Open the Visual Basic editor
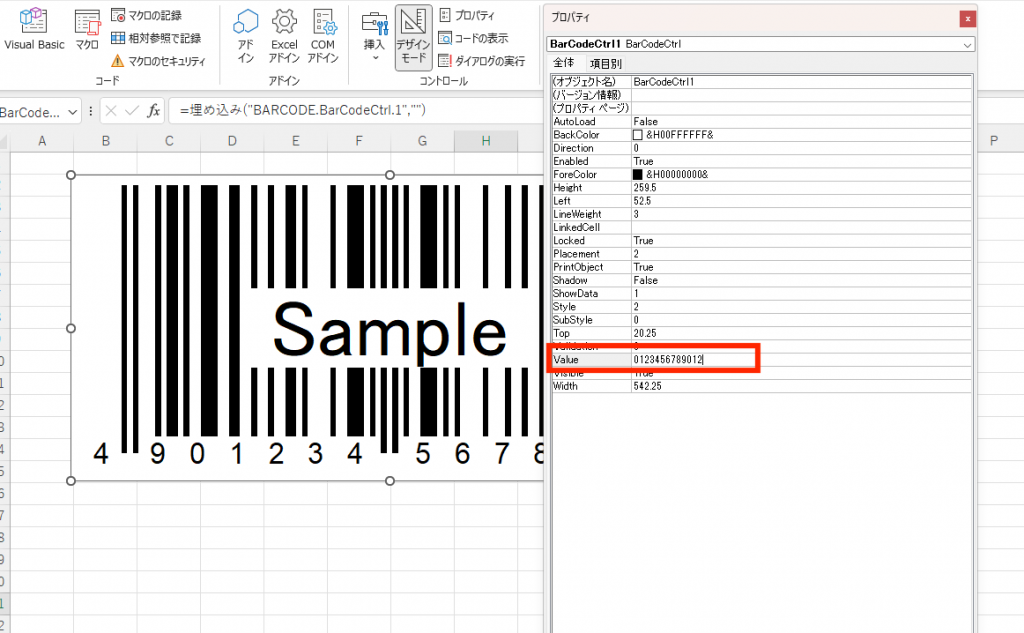The image size is (1024, 633). coord(33,30)
